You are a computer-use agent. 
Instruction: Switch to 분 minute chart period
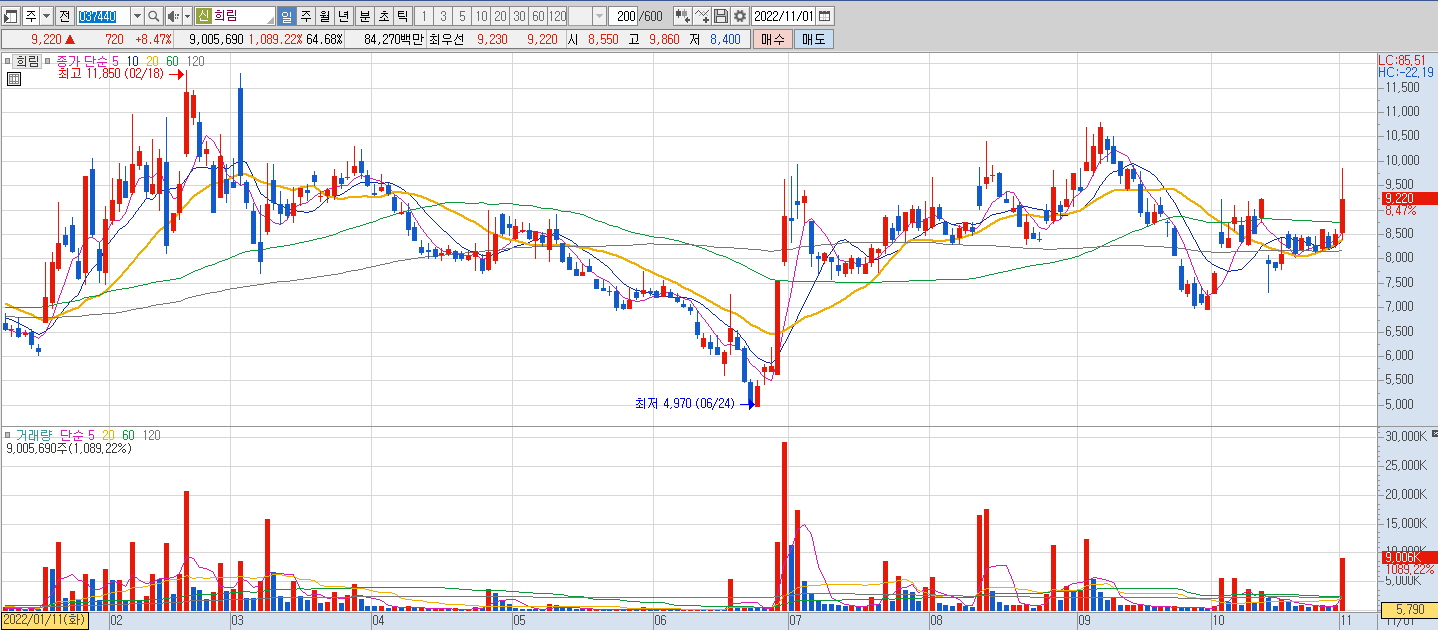364,16
